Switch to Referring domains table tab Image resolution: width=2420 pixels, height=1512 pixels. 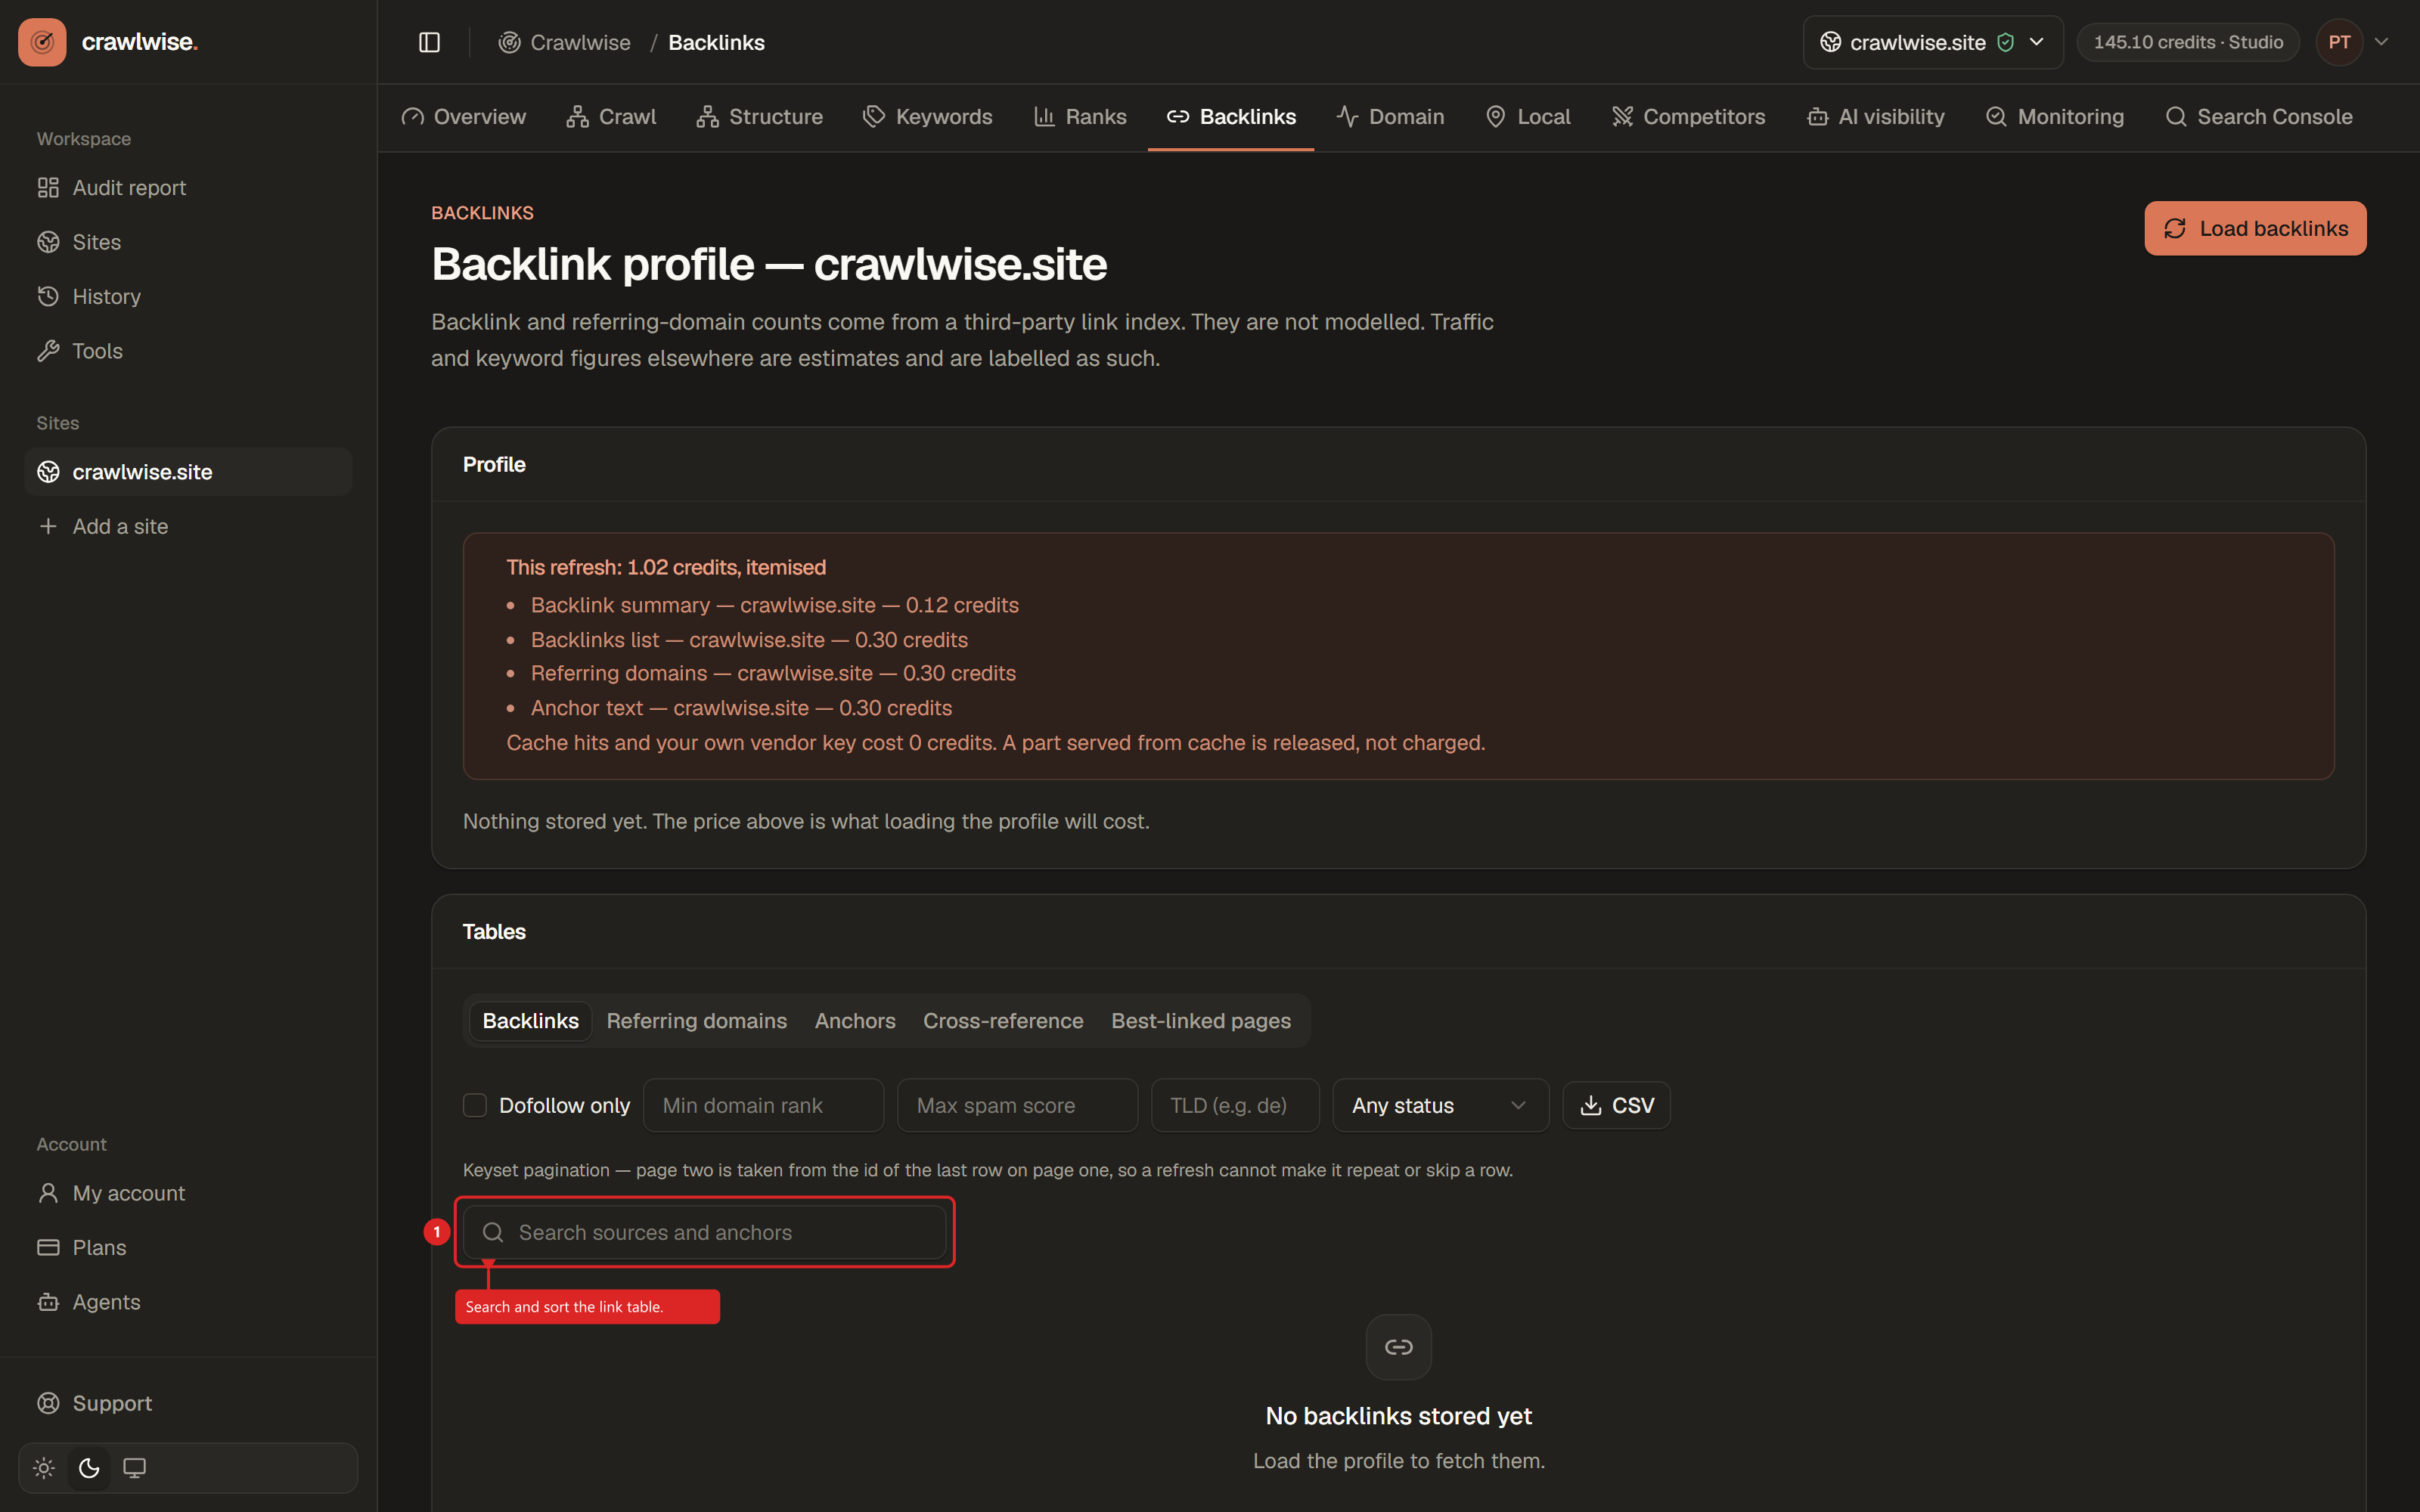pos(697,1021)
